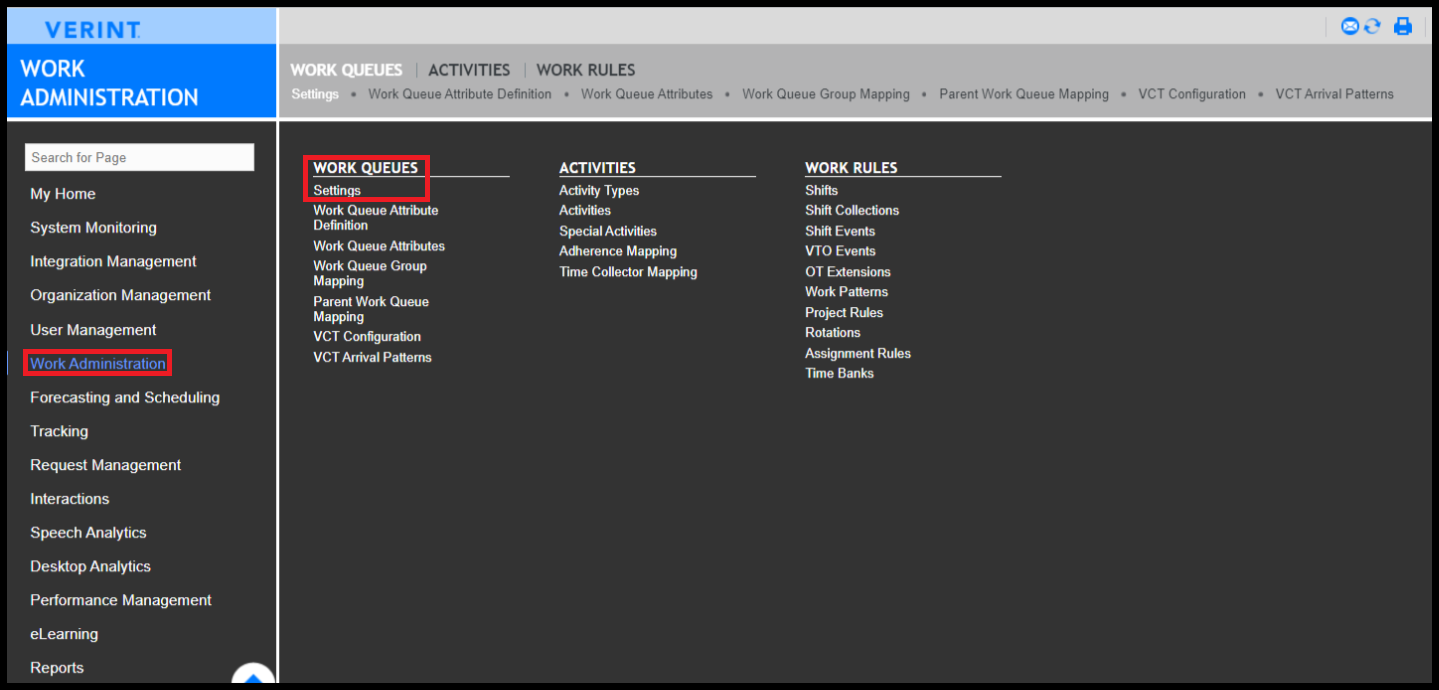The height and width of the screenshot is (690, 1439).
Task: Open Integration Management in the sidebar
Action: 113,262
